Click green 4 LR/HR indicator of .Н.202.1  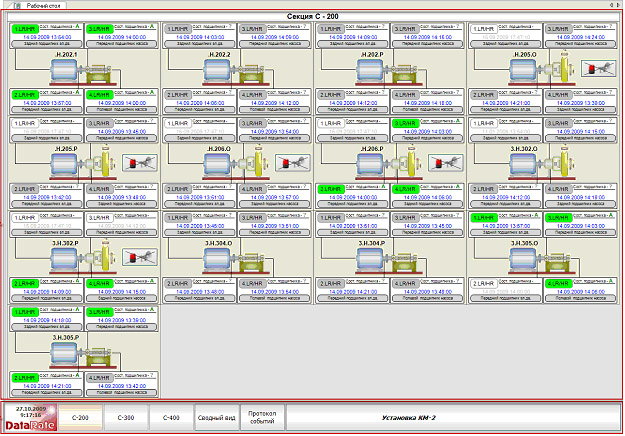click(x=100, y=95)
